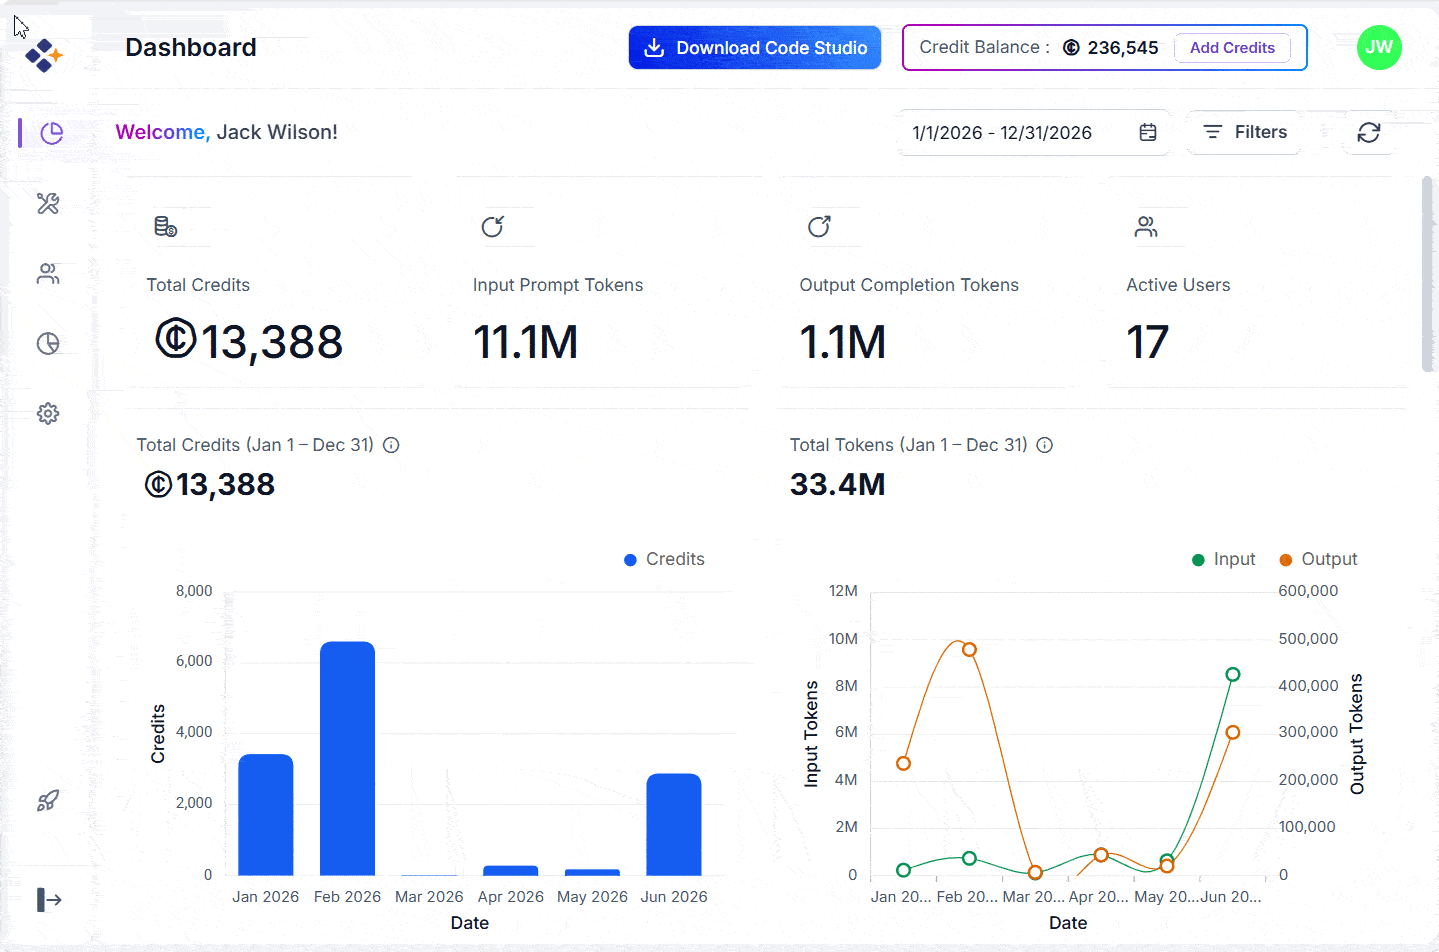Toggle the Credits legend item

[x=664, y=559]
